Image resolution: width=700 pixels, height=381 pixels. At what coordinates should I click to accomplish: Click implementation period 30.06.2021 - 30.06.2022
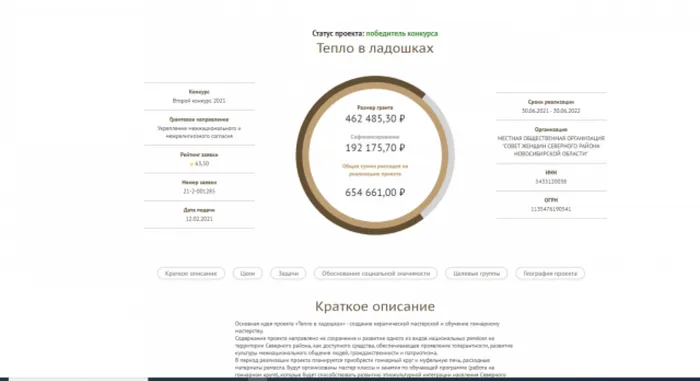point(551,111)
